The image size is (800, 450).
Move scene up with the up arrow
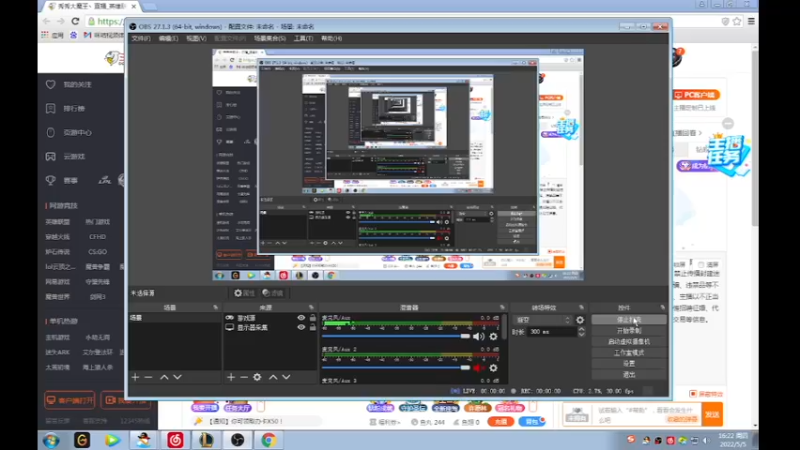[x=164, y=377]
